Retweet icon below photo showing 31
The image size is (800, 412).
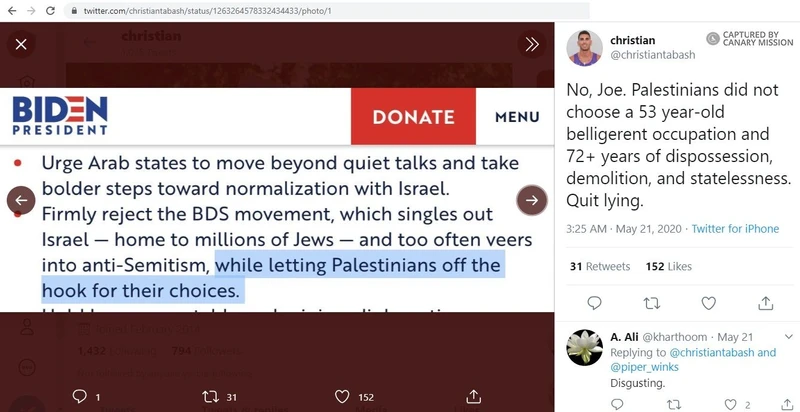coord(211,397)
